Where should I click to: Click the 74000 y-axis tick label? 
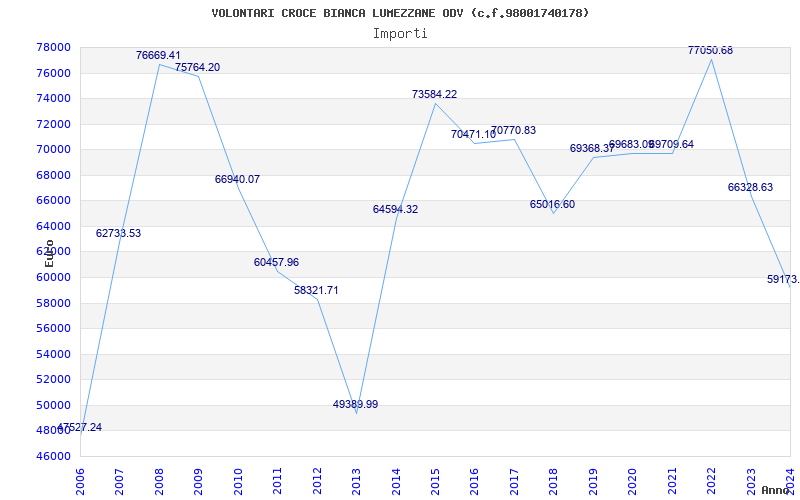click(x=53, y=98)
